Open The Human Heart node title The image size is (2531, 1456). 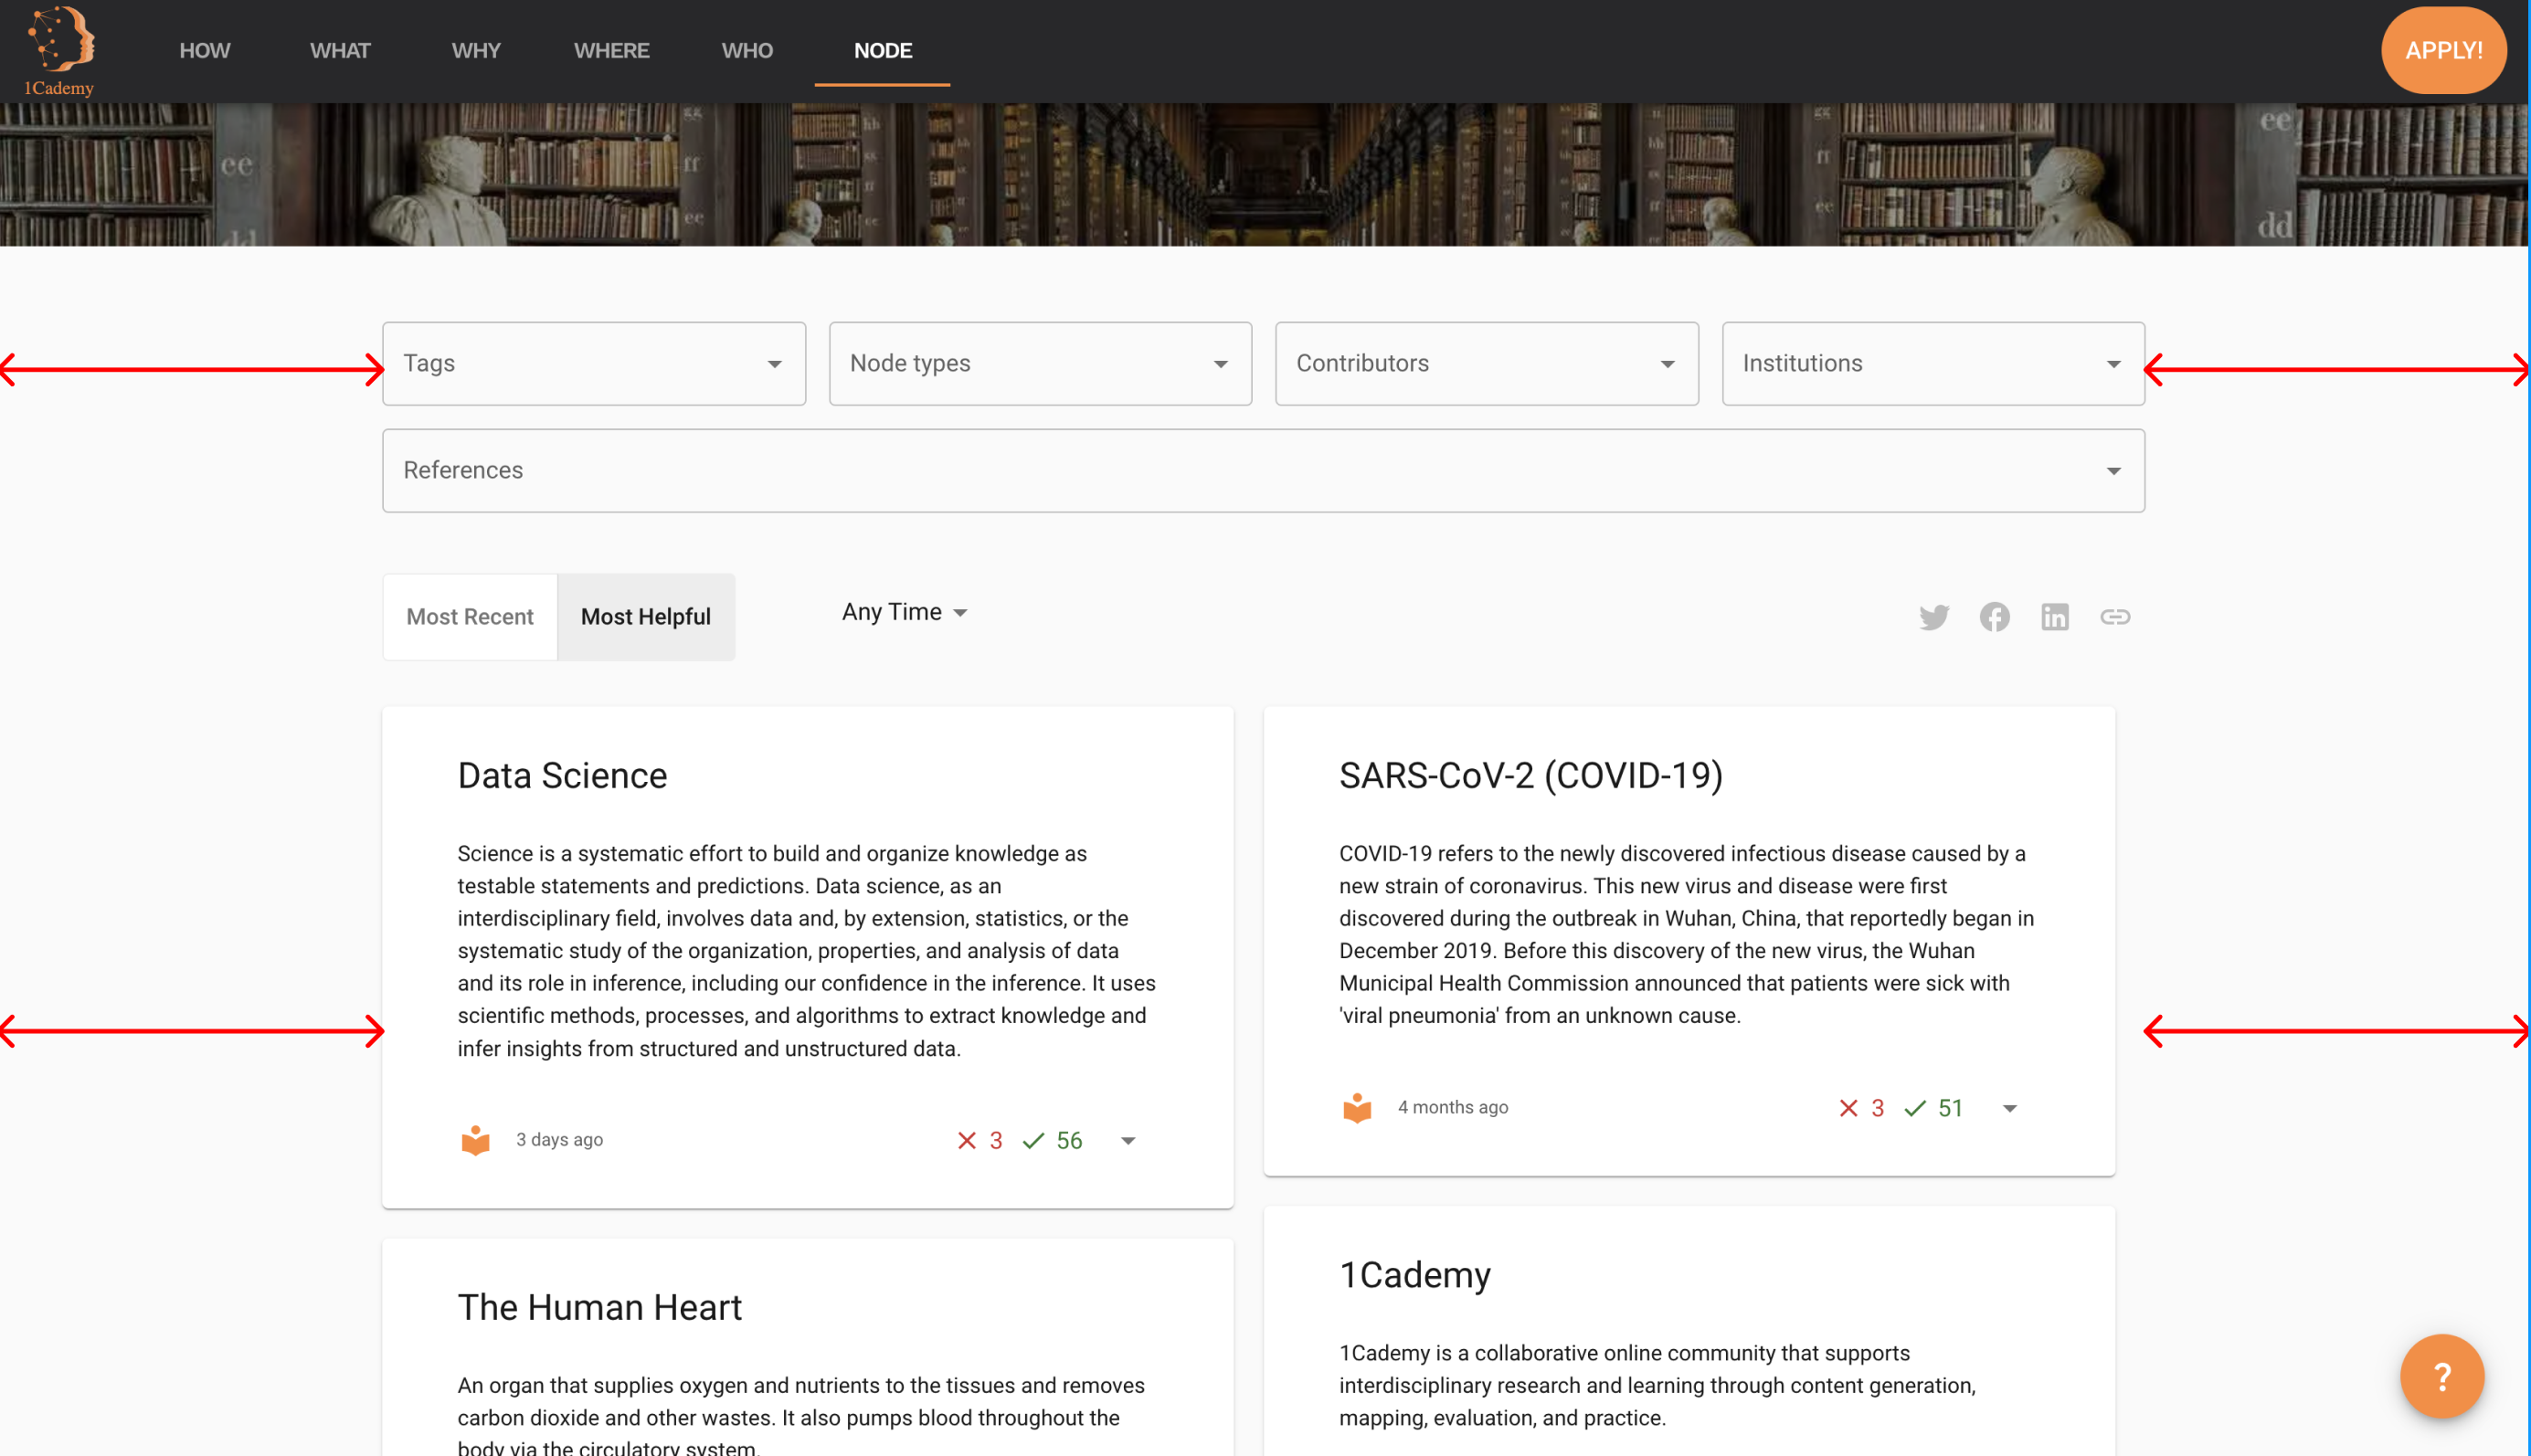pos(600,1308)
